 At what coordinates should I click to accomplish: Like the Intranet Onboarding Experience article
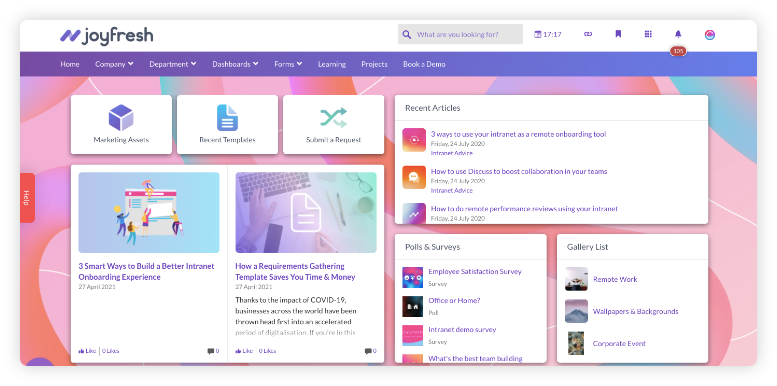click(87, 351)
